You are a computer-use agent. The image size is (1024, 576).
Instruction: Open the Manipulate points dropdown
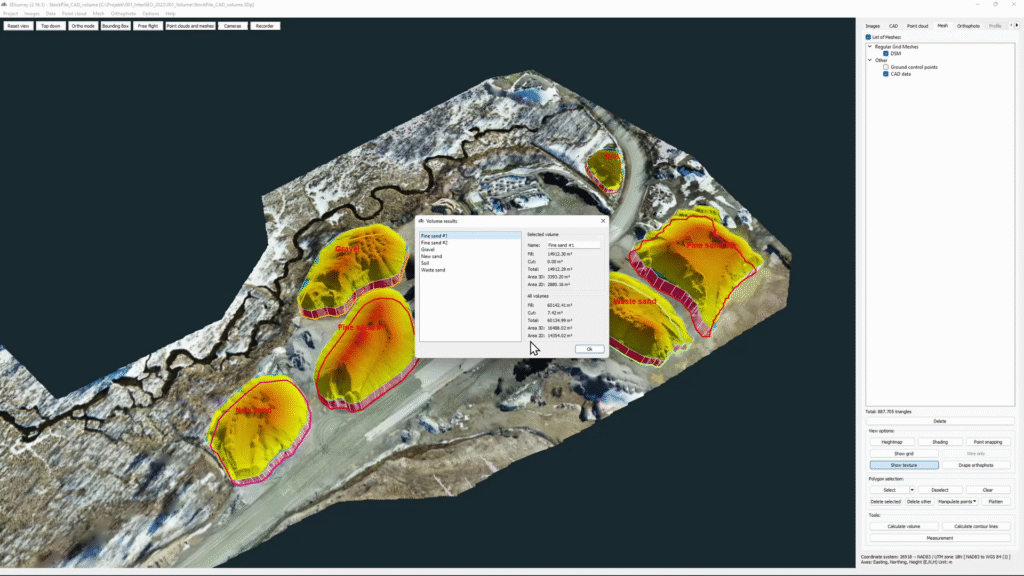tap(957, 502)
